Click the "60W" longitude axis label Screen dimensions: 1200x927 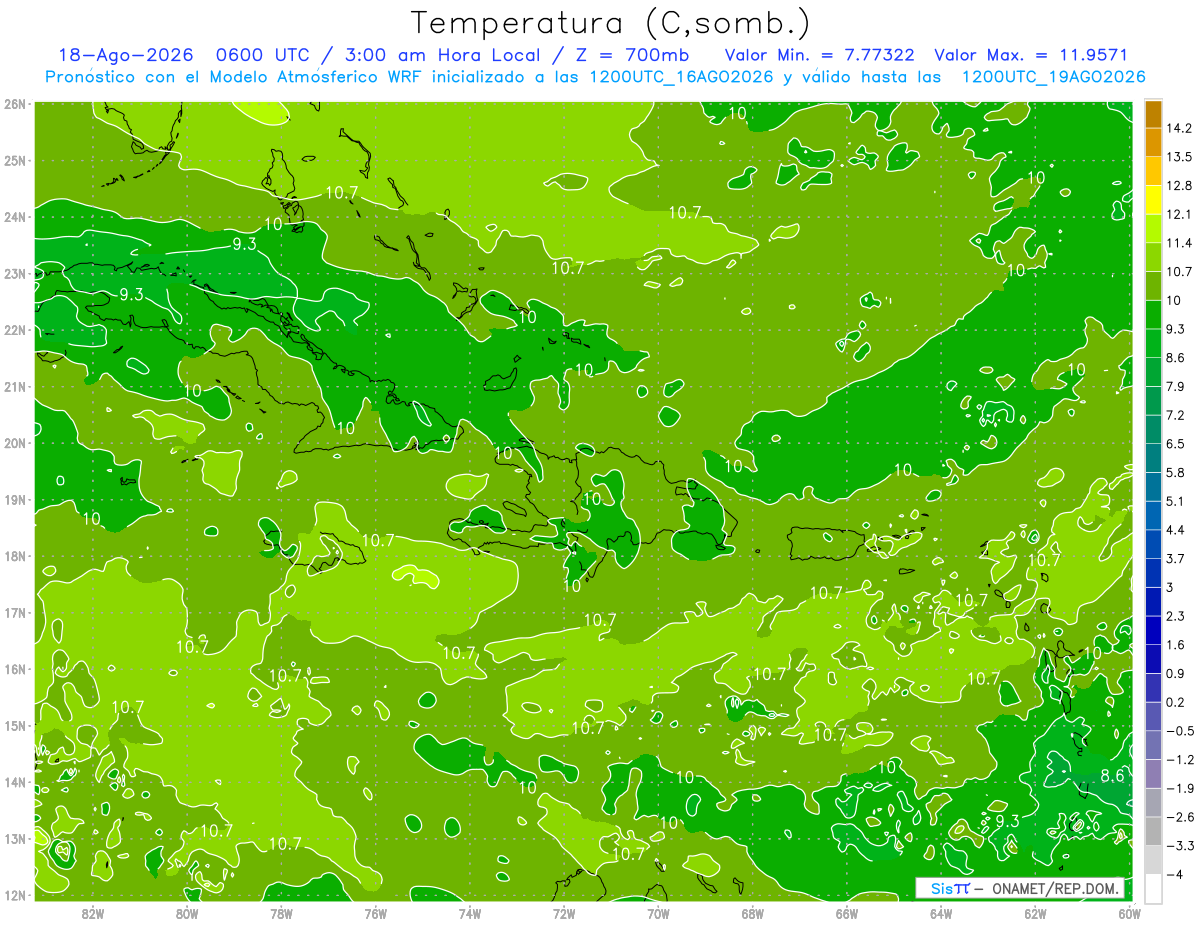[1129, 913]
